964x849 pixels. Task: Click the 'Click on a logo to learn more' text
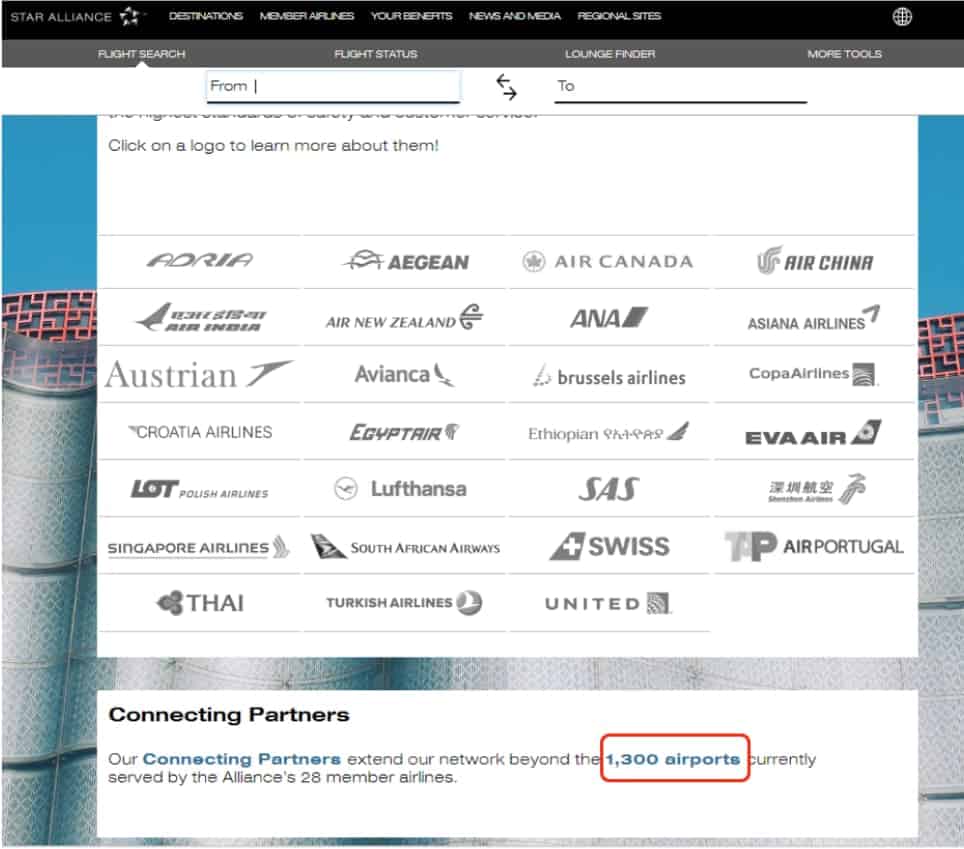tap(273, 146)
